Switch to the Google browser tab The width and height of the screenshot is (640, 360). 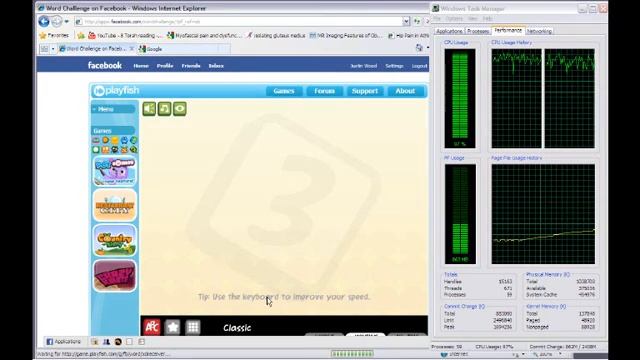(x=177, y=49)
